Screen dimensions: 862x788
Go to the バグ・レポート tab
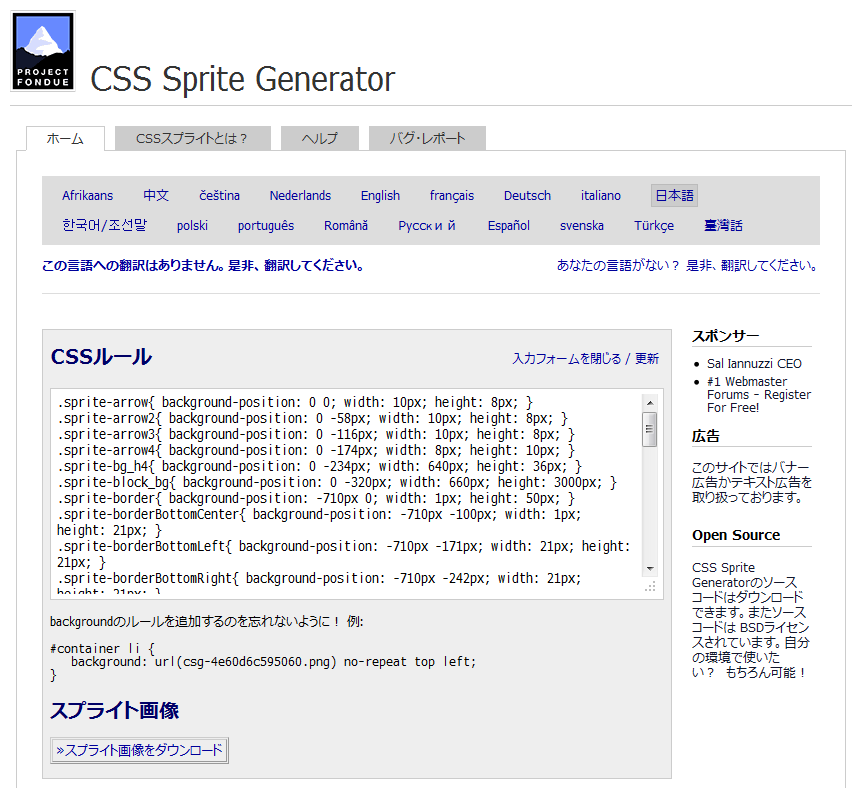427,139
